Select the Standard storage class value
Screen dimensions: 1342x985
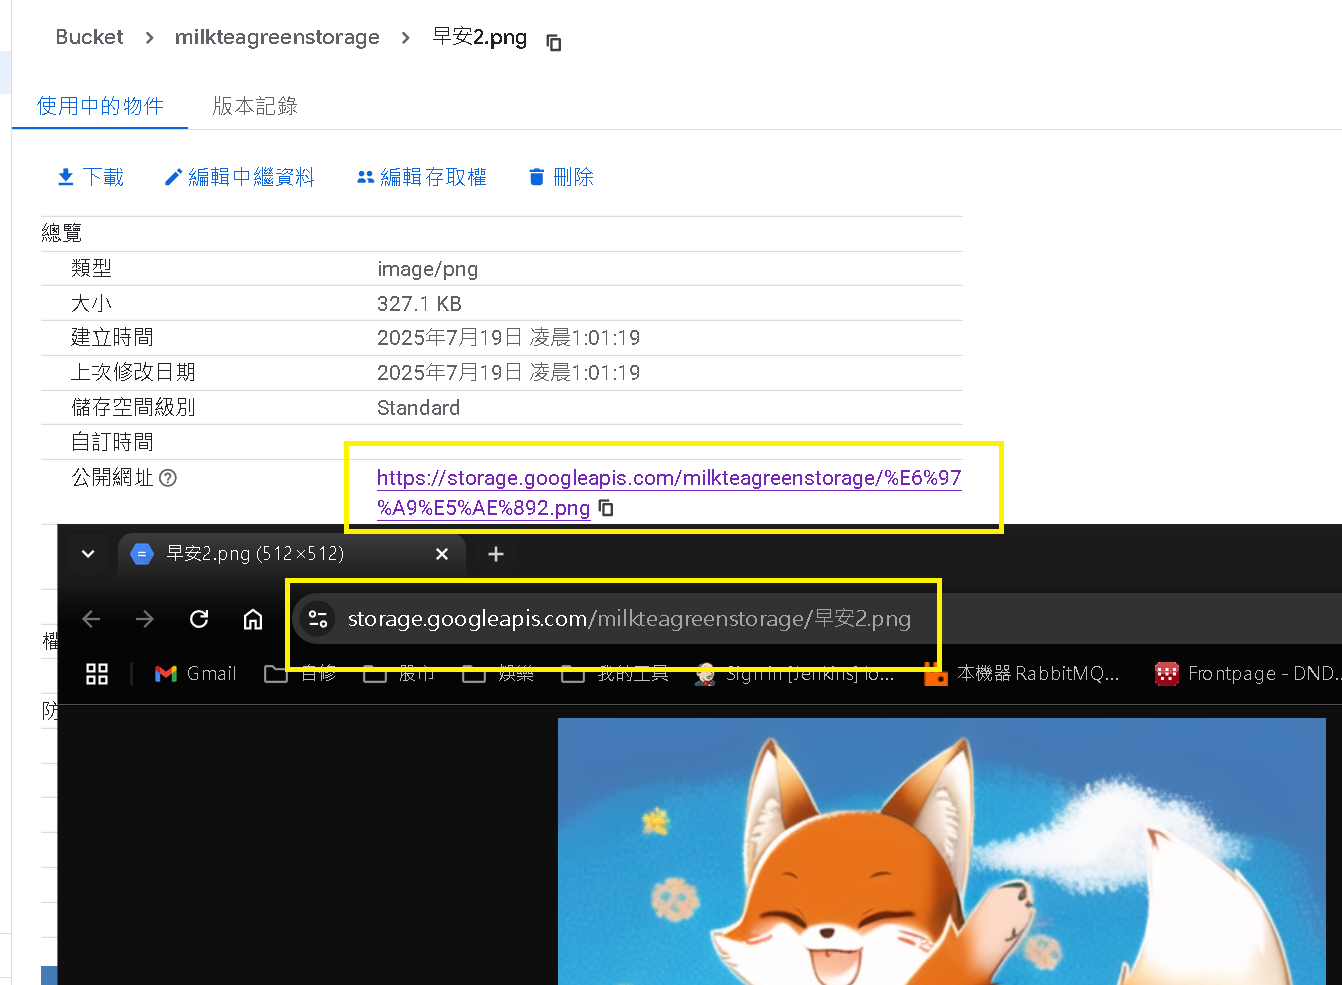[x=418, y=408]
